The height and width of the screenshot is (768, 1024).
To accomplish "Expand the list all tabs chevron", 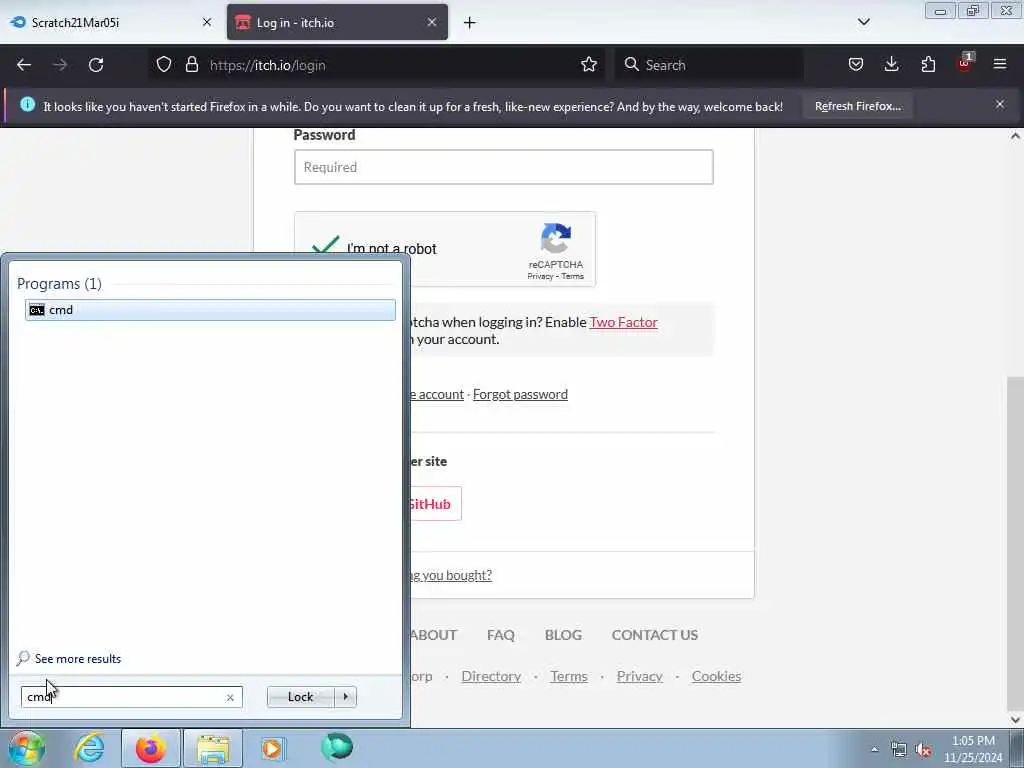I will 863,22.
